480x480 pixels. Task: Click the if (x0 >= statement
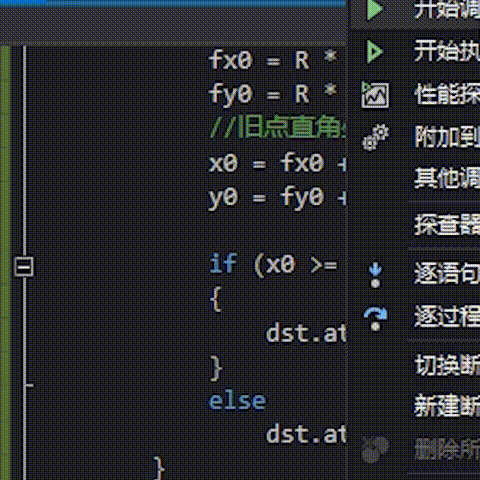[x=273, y=265]
